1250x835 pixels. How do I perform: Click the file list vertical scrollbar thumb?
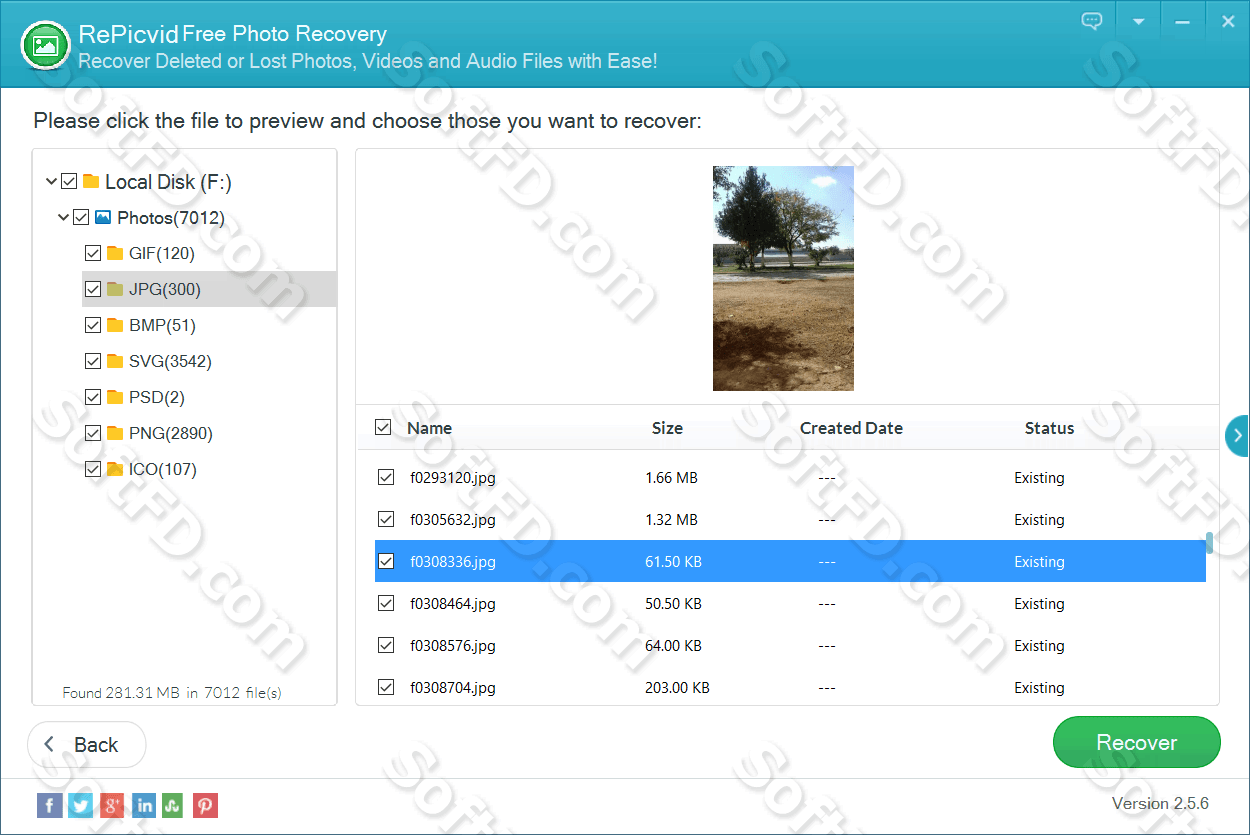[x=1209, y=542]
